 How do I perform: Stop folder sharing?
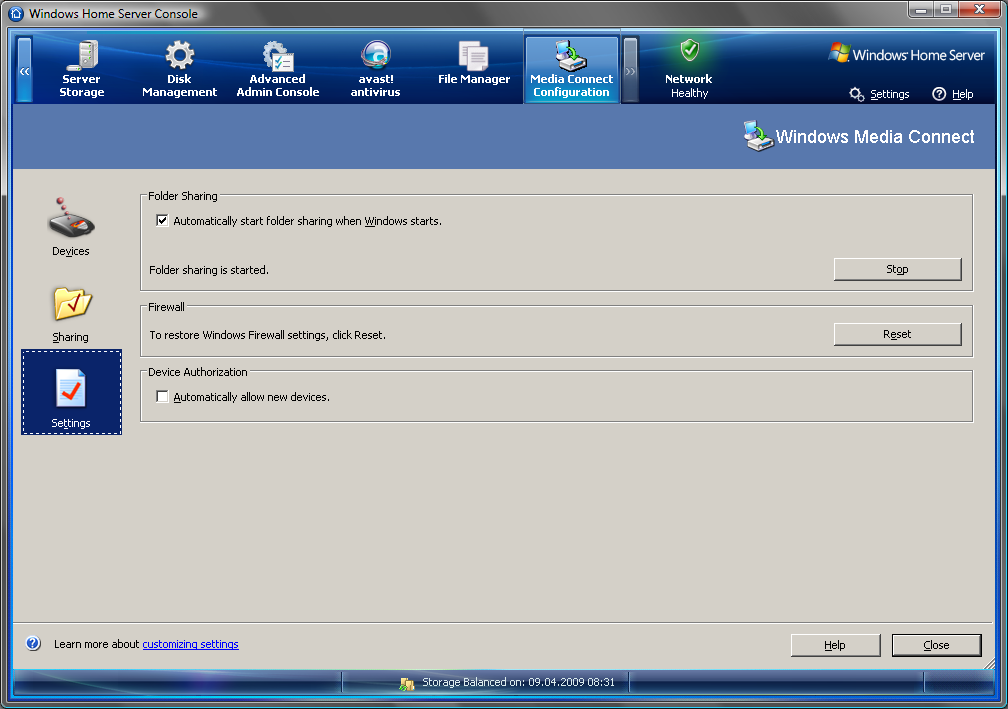coord(897,269)
